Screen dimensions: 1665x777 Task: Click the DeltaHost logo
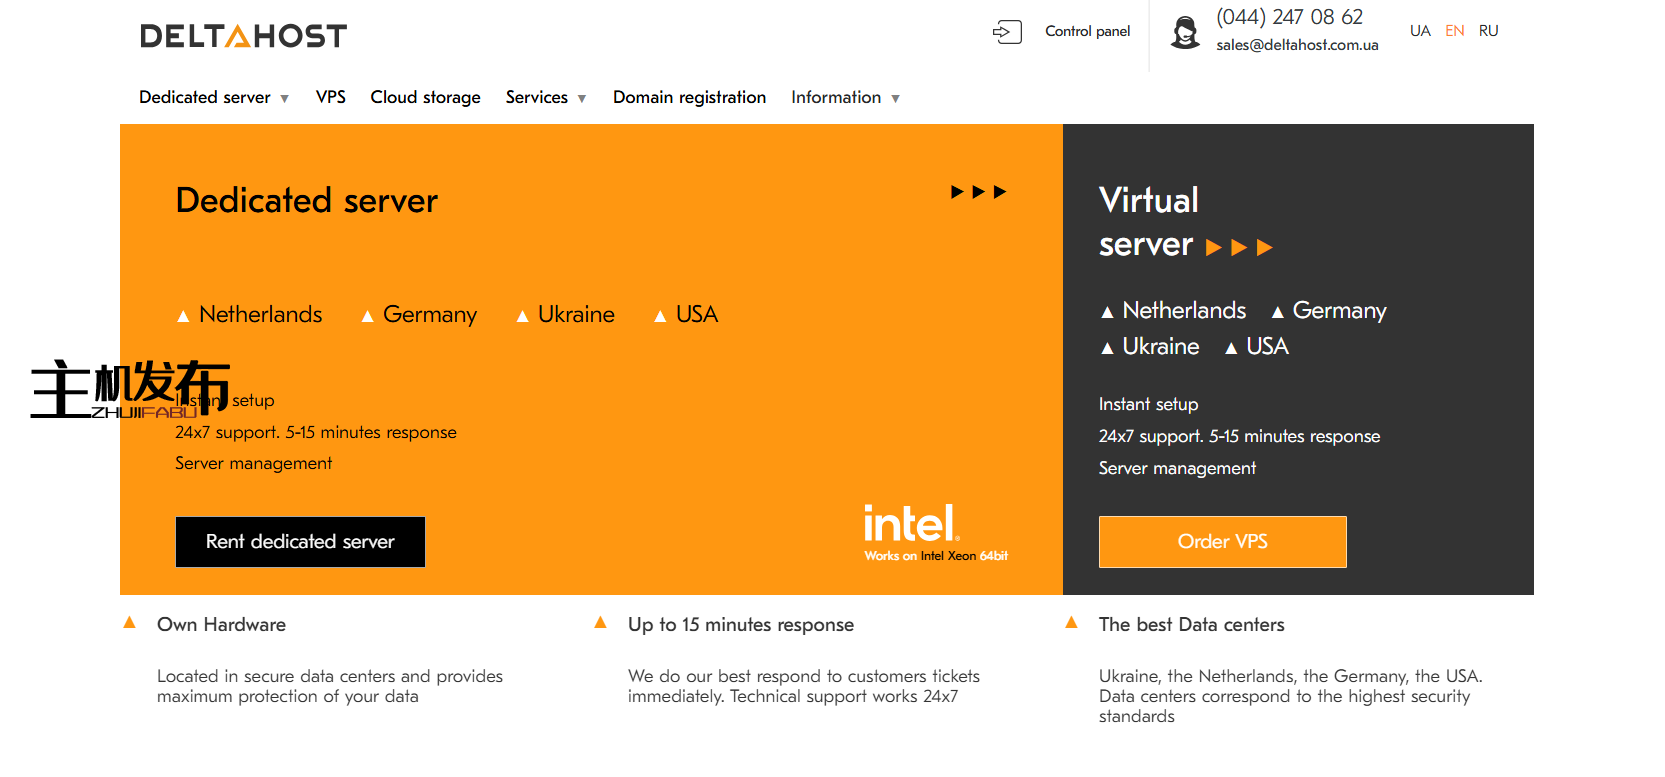pyautogui.click(x=243, y=36)
